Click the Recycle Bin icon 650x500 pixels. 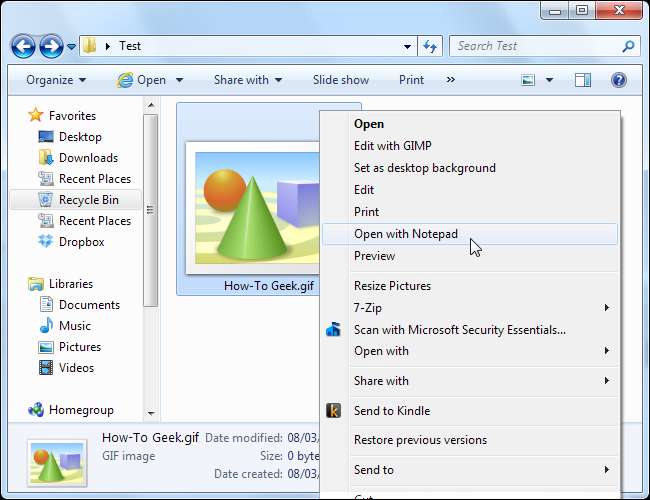pyautogui.click(x=46, y=199)
